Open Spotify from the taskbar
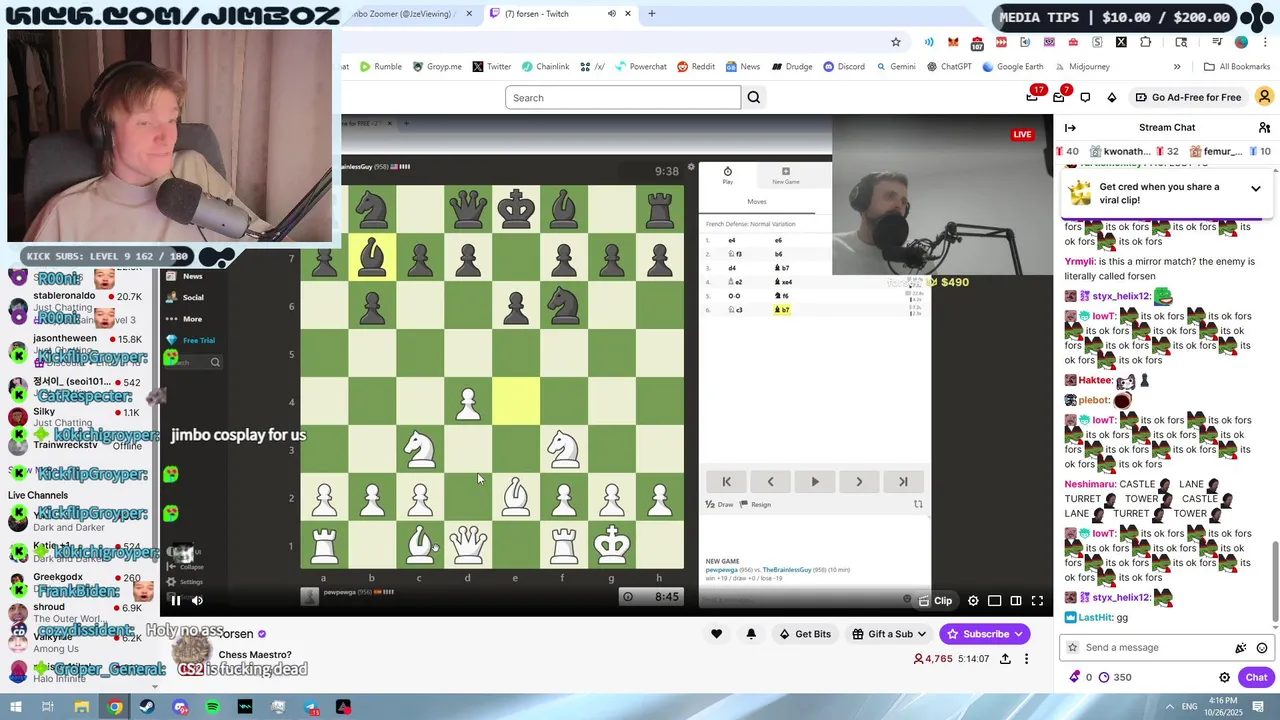The image size is (1280, 720). pos(212,707)
